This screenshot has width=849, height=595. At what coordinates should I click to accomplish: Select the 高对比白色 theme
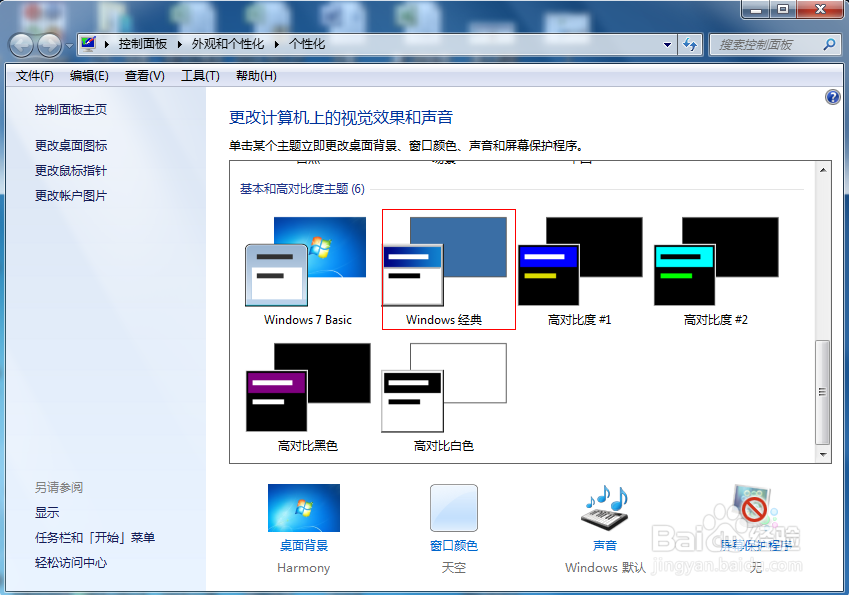click(443, 396)
